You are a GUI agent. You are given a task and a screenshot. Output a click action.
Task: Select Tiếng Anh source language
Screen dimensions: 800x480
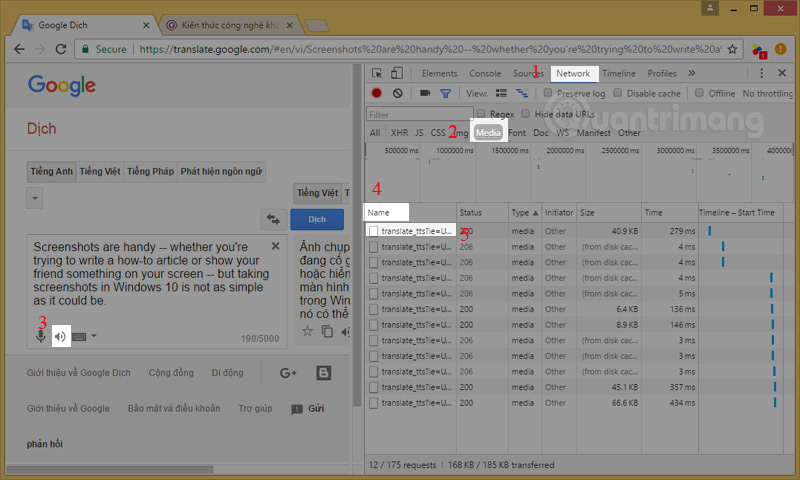[x=52, y=171]
